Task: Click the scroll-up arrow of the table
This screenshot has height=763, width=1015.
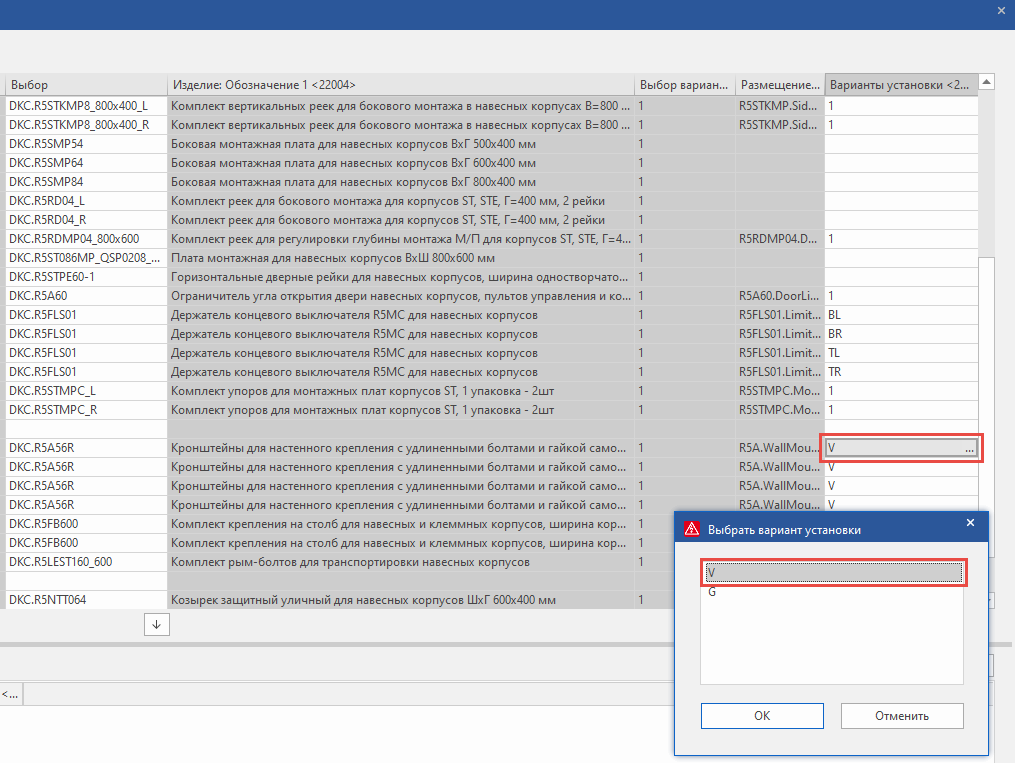Action: pos(986,82)
